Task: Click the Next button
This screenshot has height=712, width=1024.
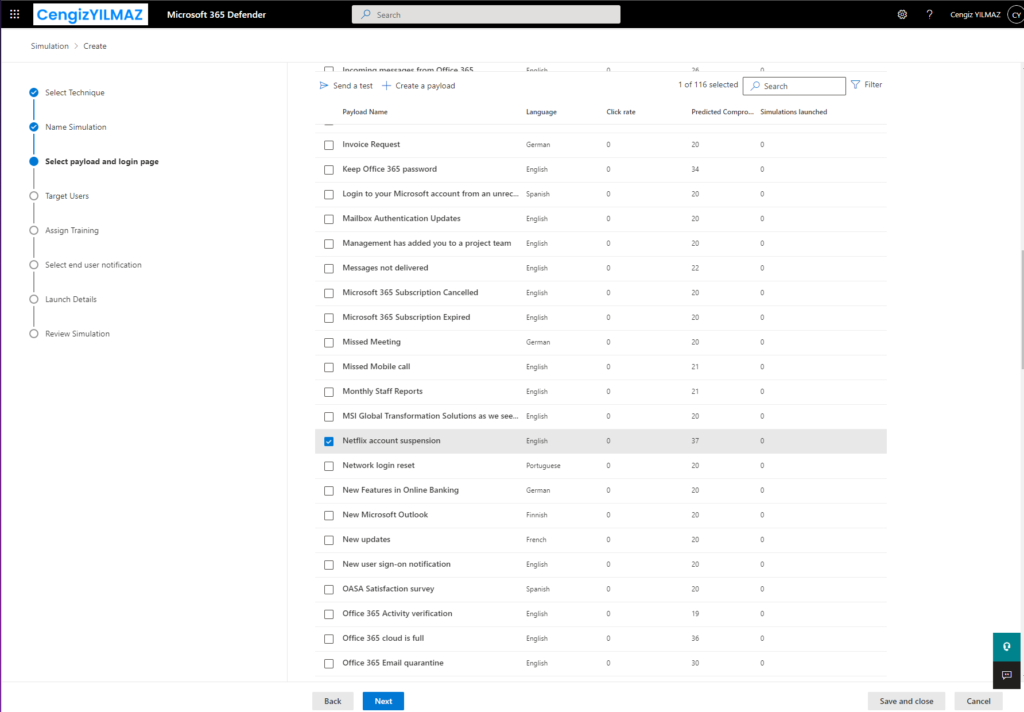Action: [383, 701]
